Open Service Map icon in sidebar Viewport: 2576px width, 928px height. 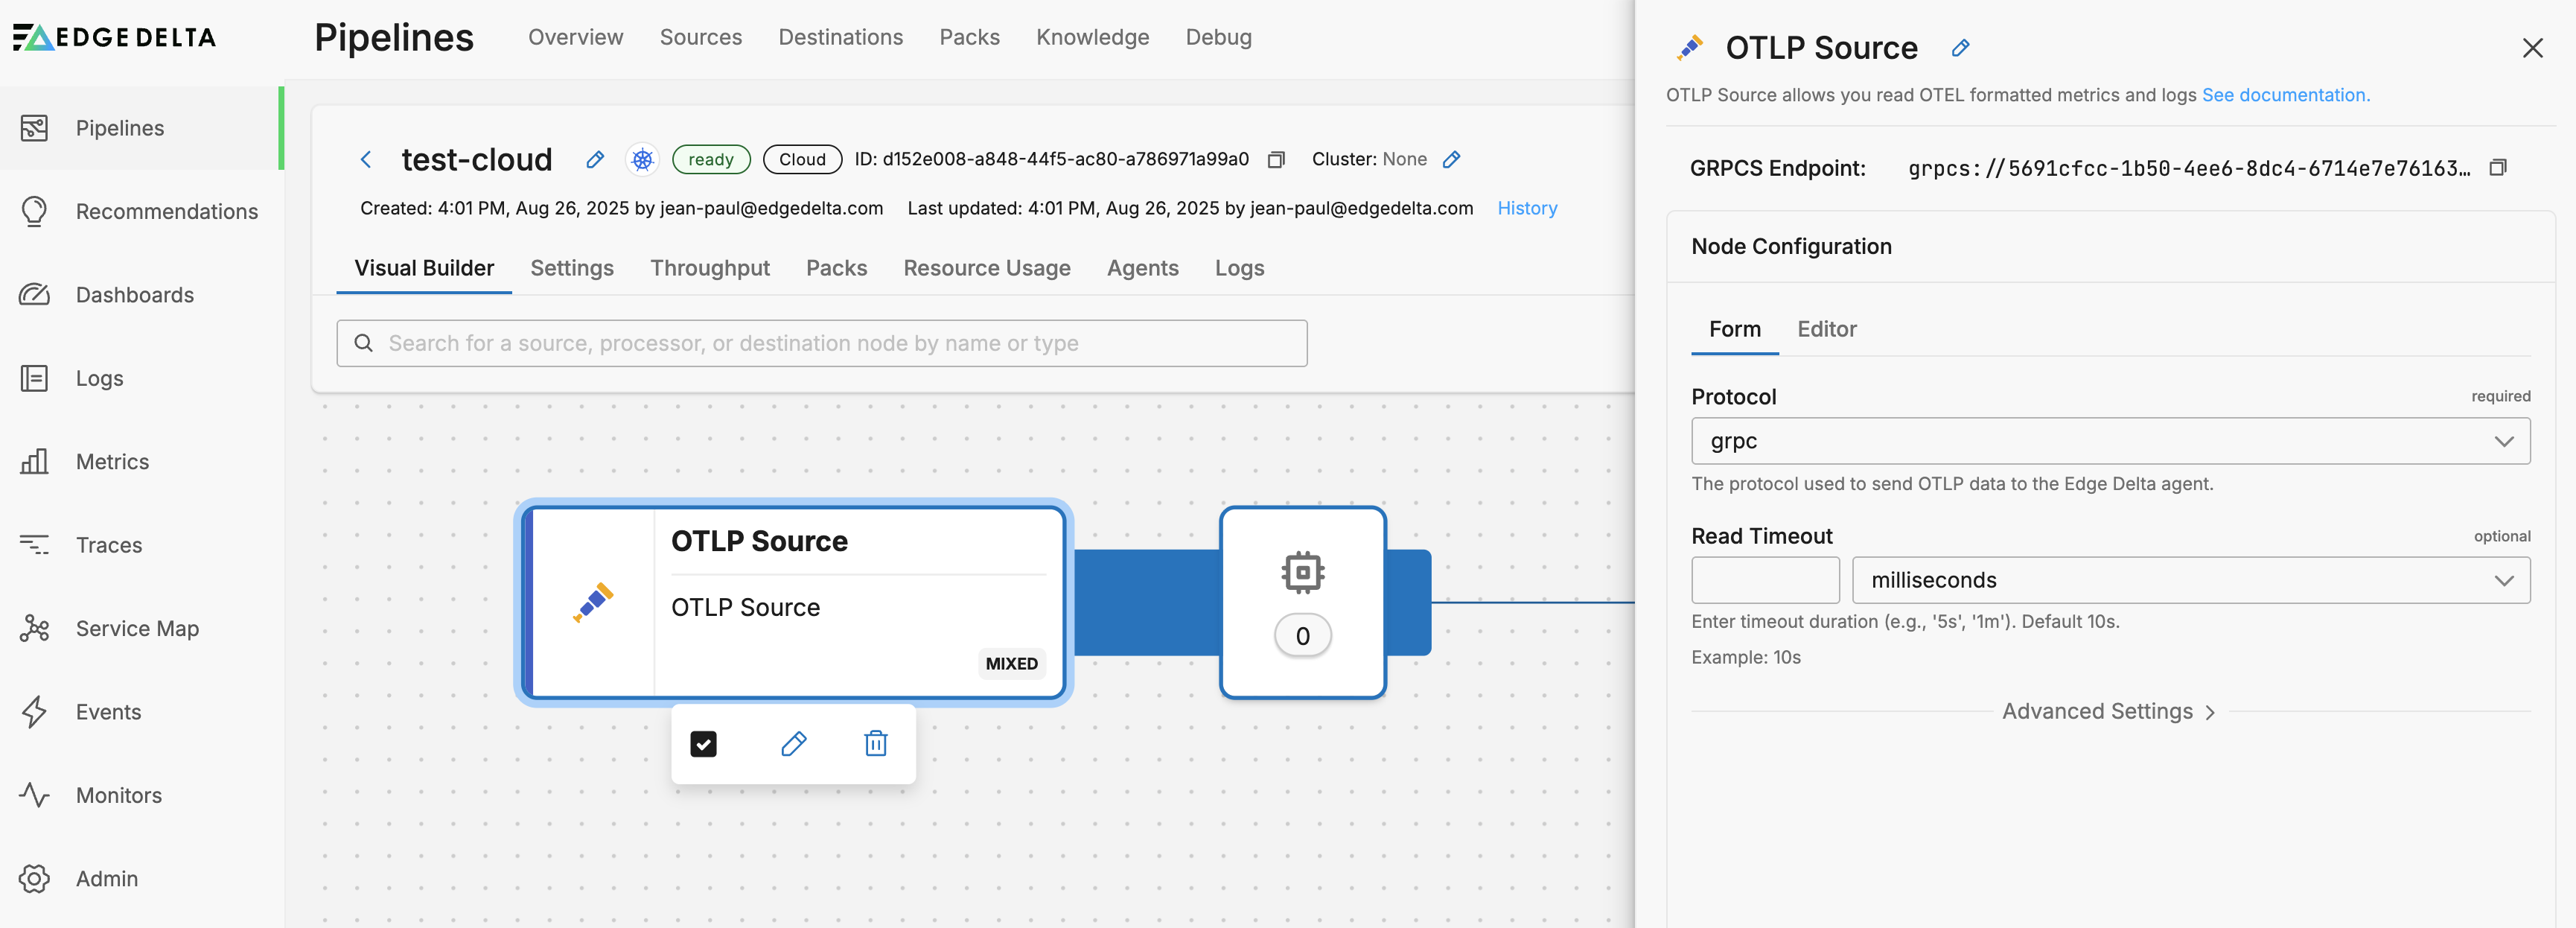pyautogui.click(x=34, y=628)
